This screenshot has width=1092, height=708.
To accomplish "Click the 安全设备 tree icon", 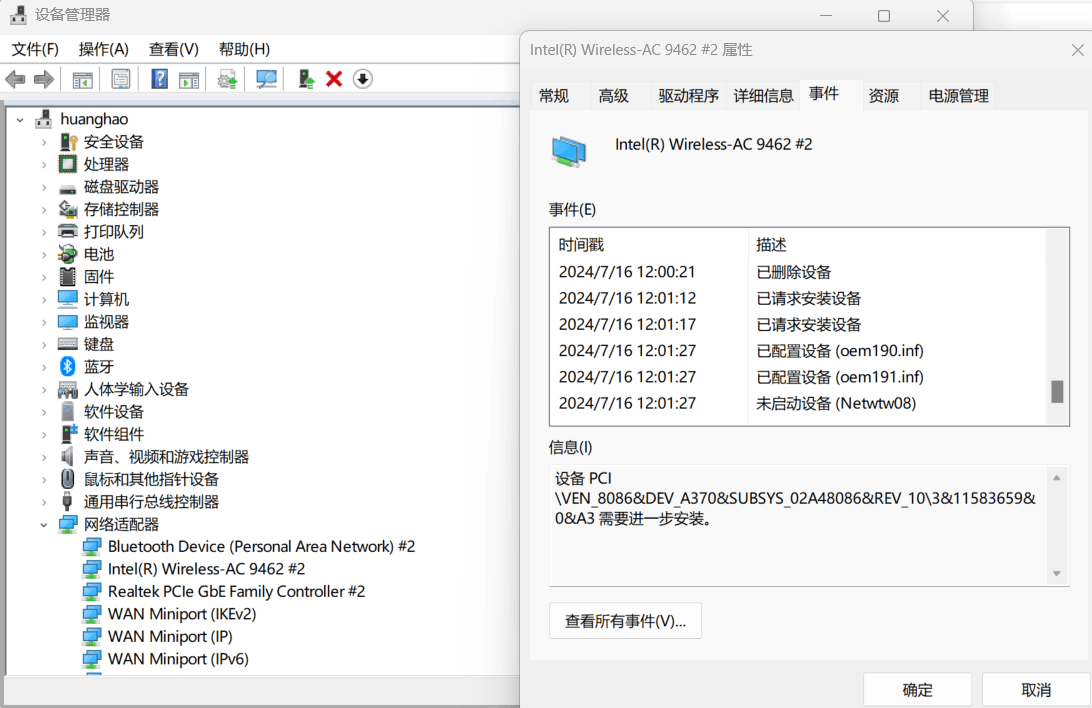I will coord(68,142).
